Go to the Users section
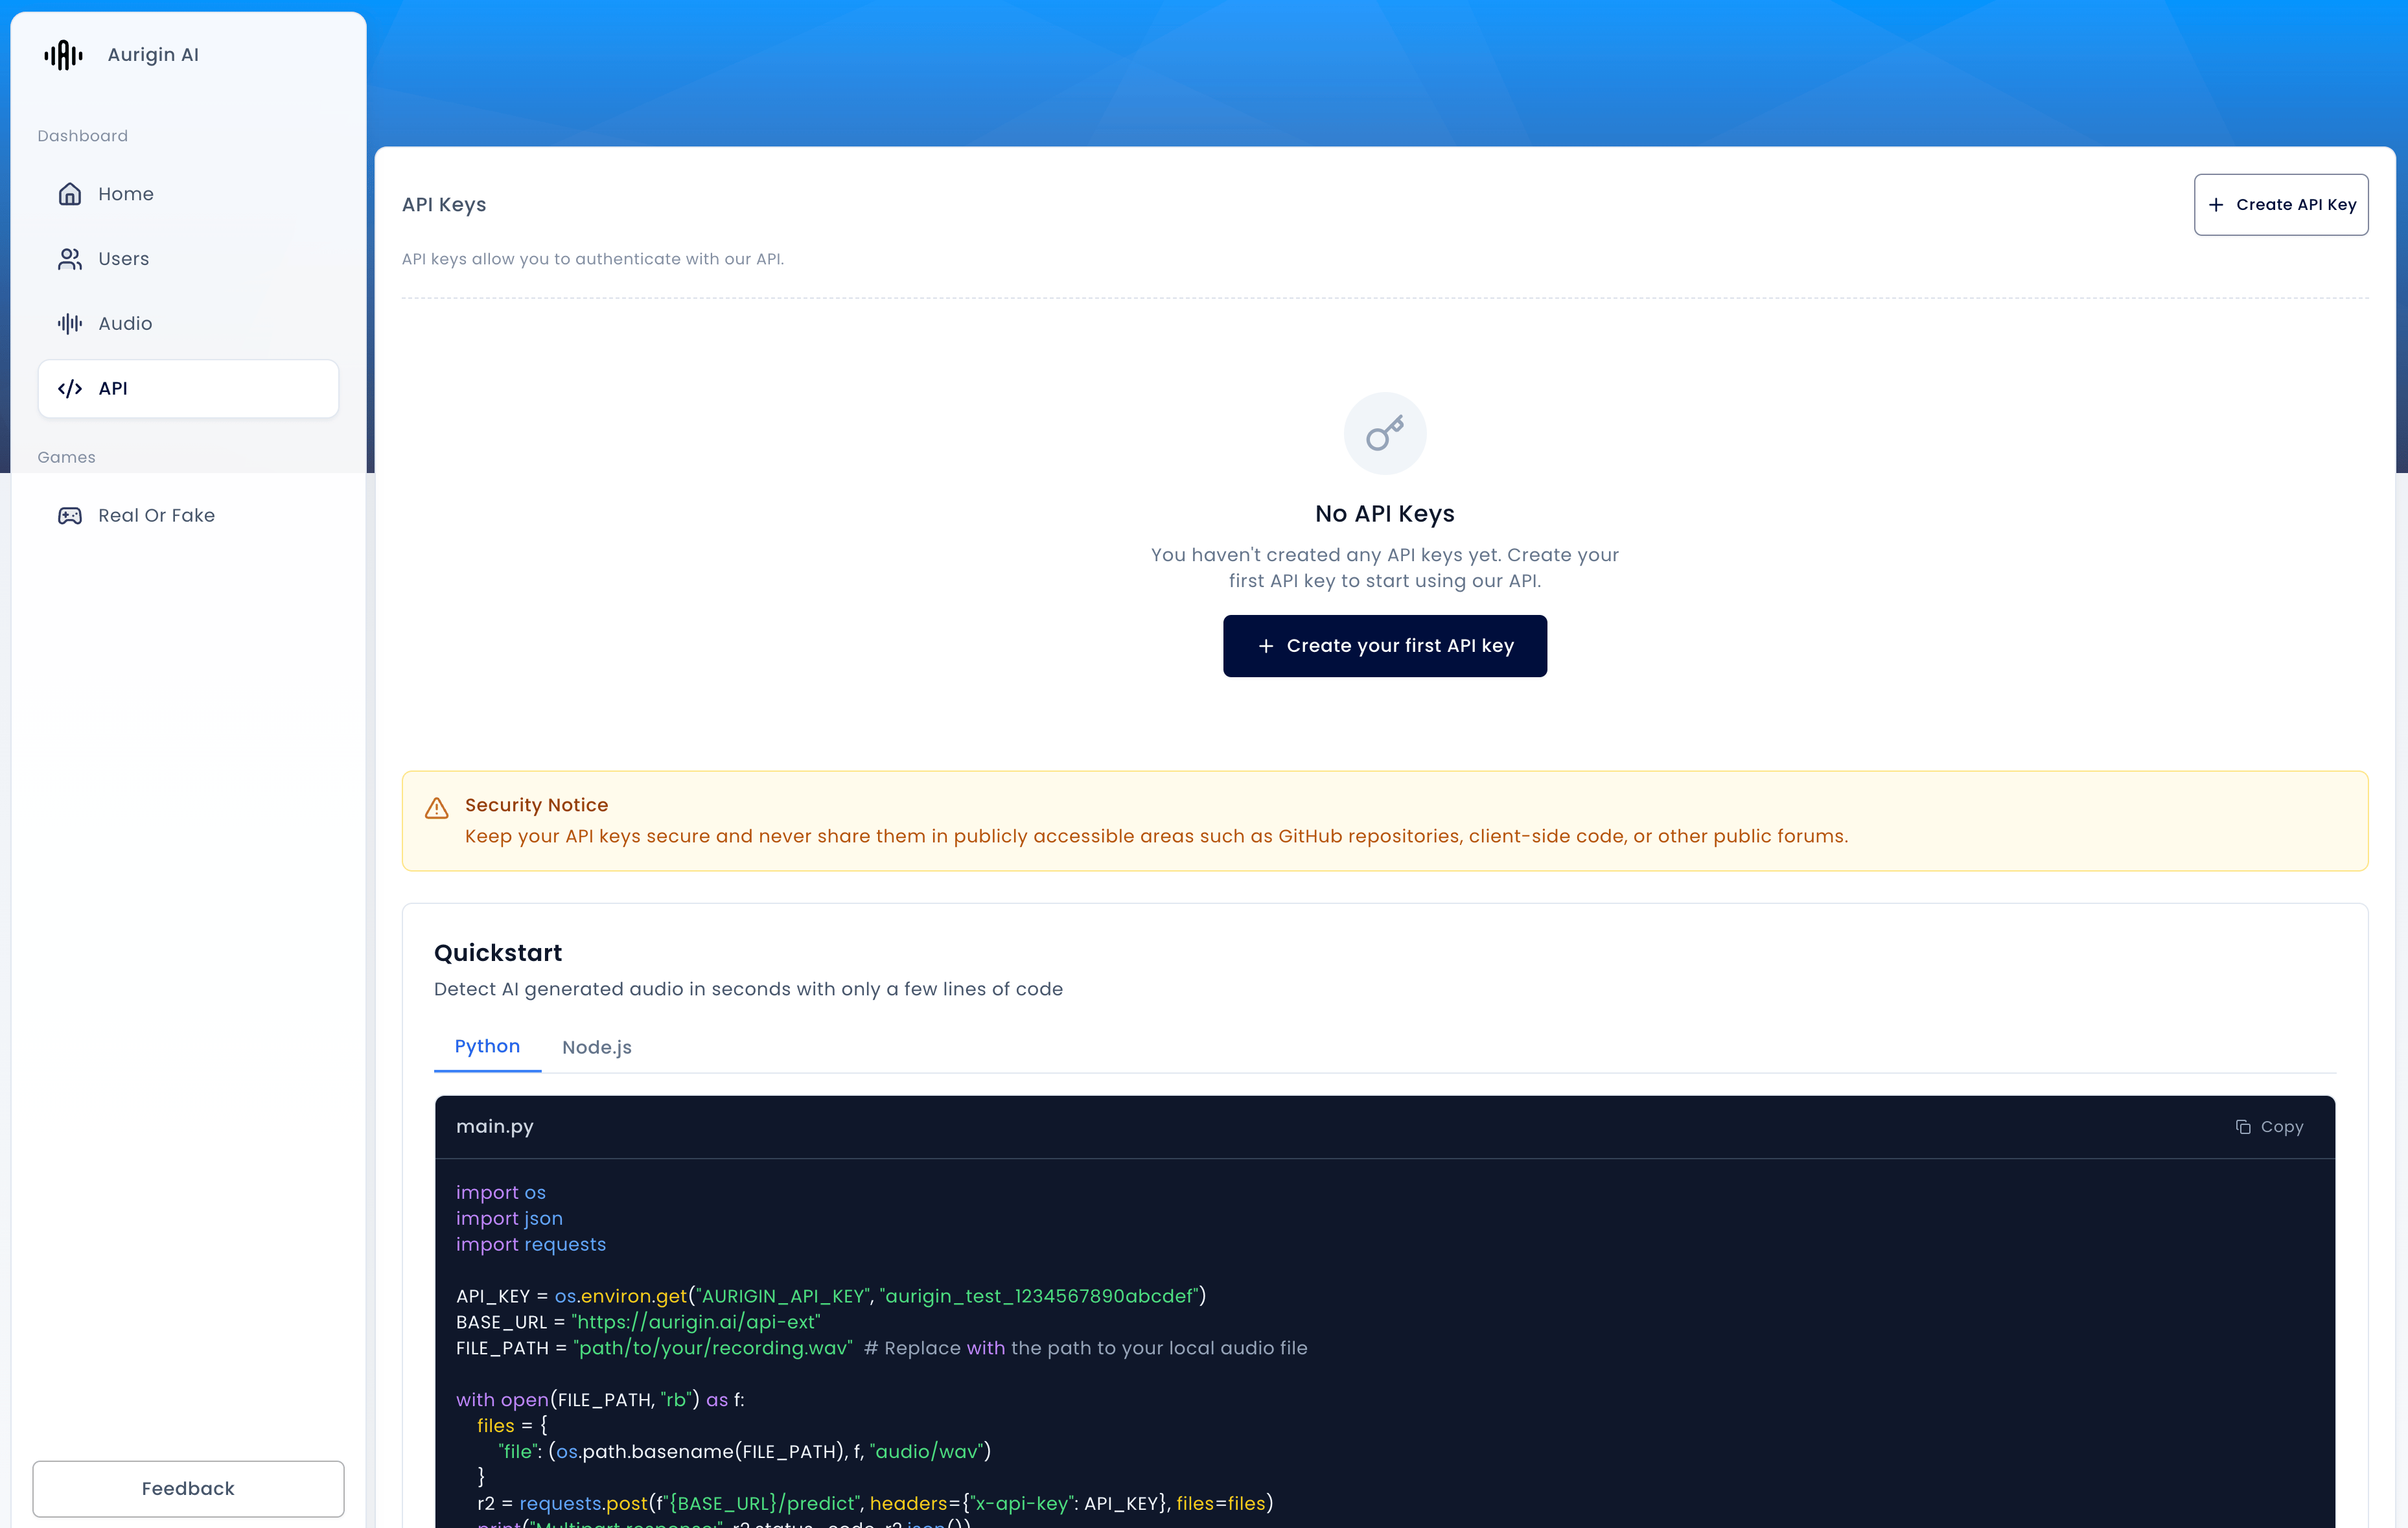The width and height of the screenshot is (2408, 1528). (x=188, y=259)
